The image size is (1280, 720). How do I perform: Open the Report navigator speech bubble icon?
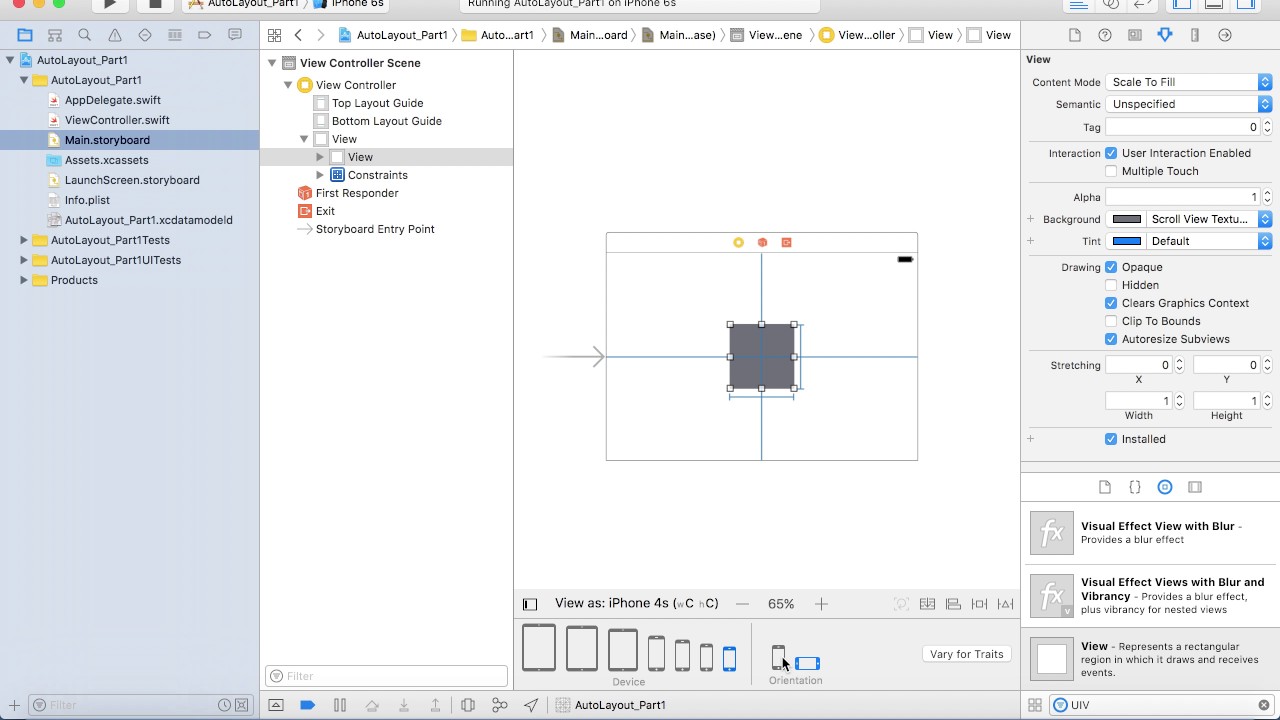tap(235, 35)
